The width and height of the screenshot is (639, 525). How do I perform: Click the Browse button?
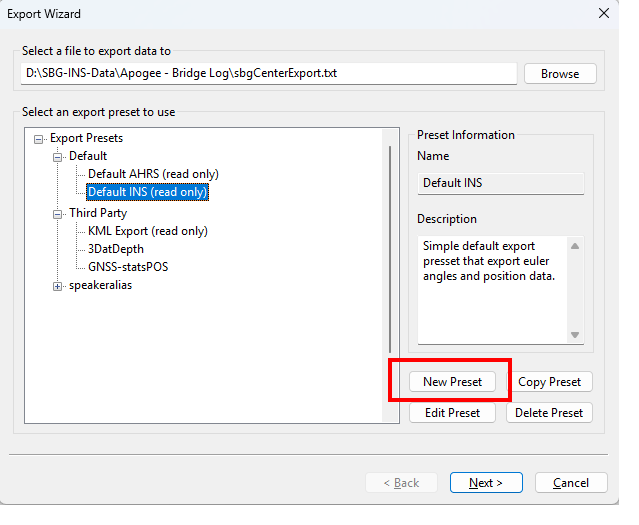(x=560, y=74)
